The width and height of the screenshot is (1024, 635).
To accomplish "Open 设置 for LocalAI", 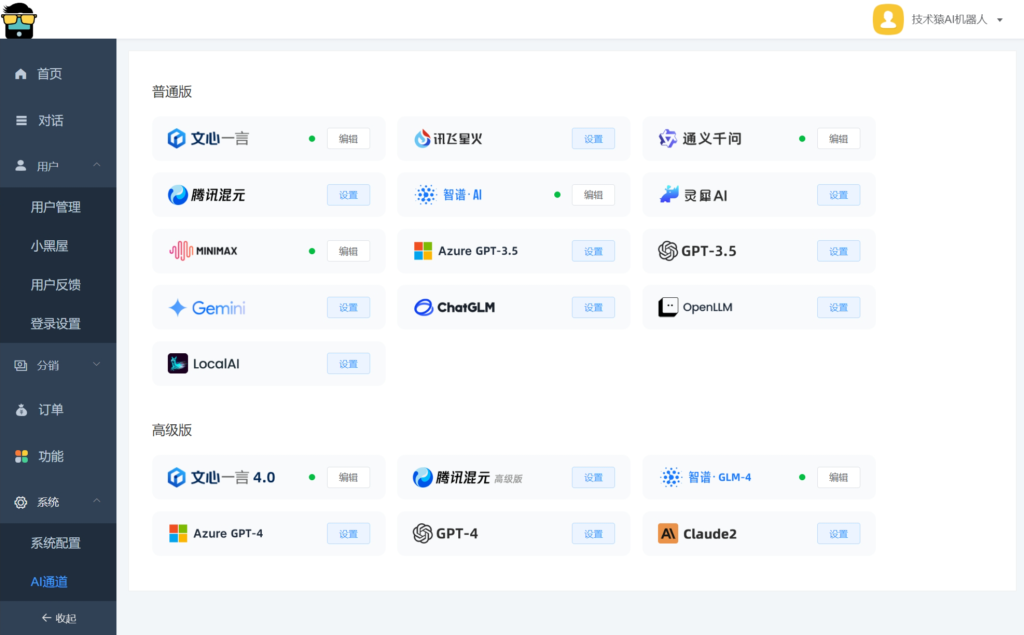I will click(348, 364).
